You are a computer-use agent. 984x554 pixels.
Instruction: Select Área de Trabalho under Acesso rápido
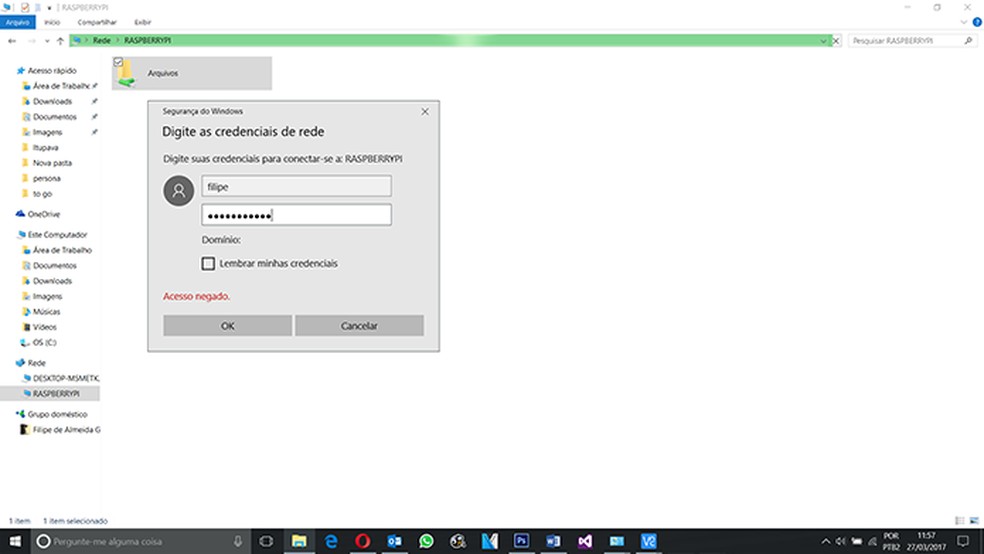click(x=60, y=86)
